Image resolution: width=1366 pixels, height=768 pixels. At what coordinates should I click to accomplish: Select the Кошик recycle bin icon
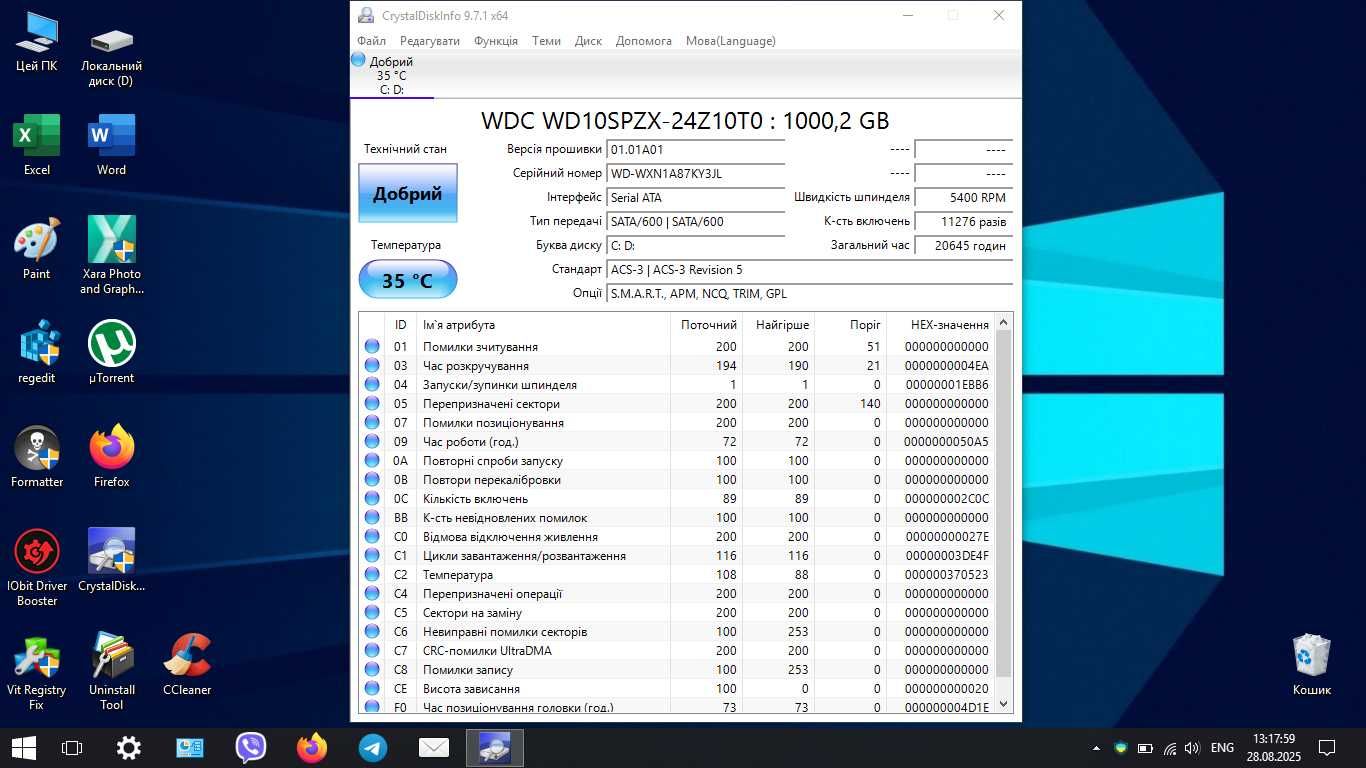1312,665
